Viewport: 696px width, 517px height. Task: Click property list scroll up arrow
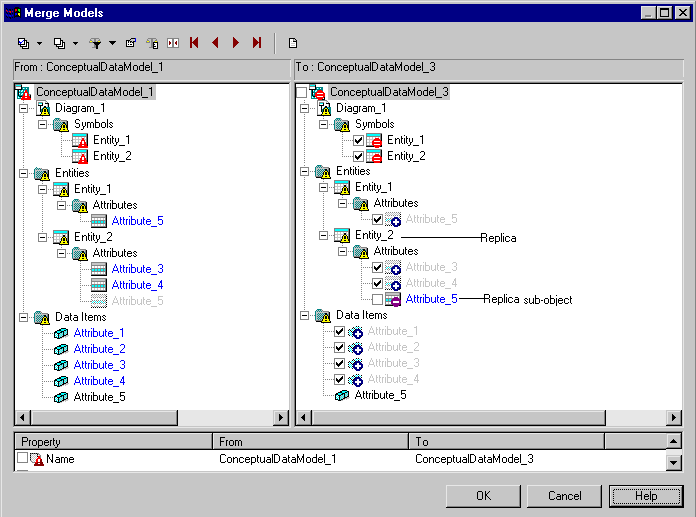click(x=674, y=441)
